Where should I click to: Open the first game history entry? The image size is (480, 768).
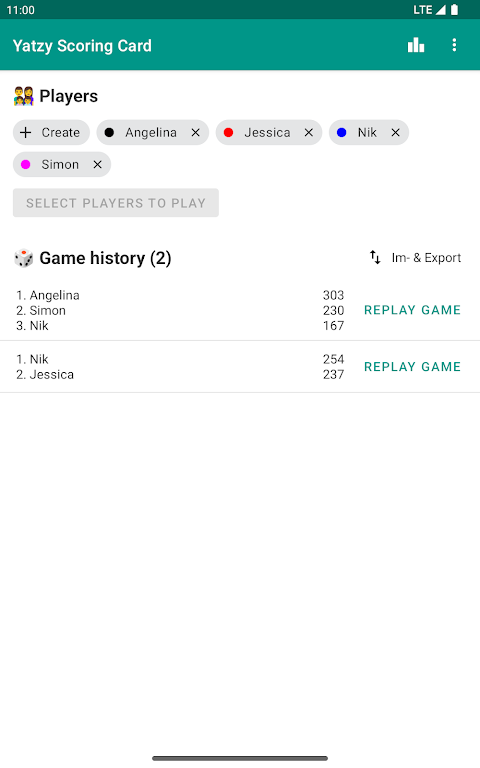[240, 311]
